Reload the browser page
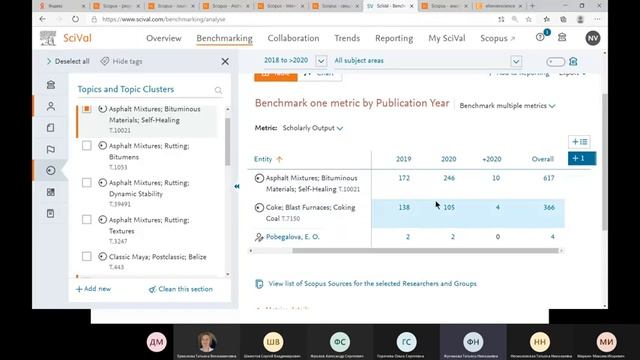This screenshot has width=640, height=360. pyautogui.click(x=76, y=19)
